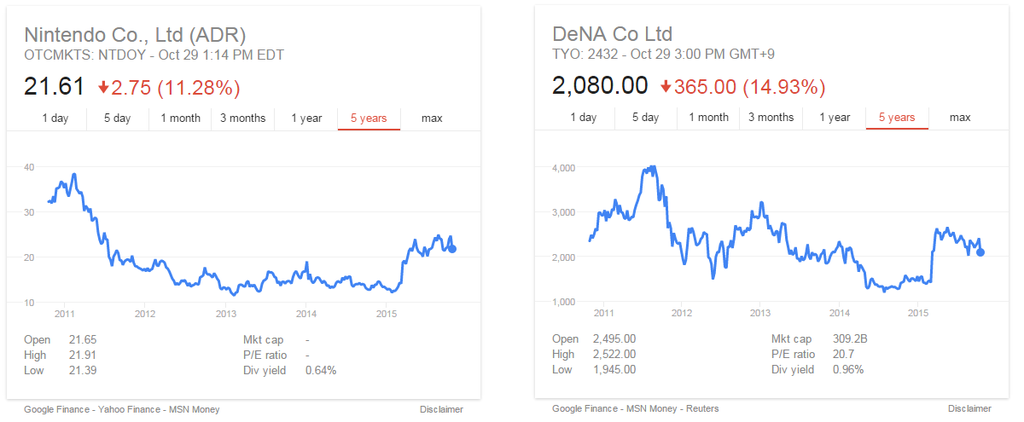1024x422 pixels.
Task: Switch Nintendo chart to 5 day range
Action: point(116,118)
